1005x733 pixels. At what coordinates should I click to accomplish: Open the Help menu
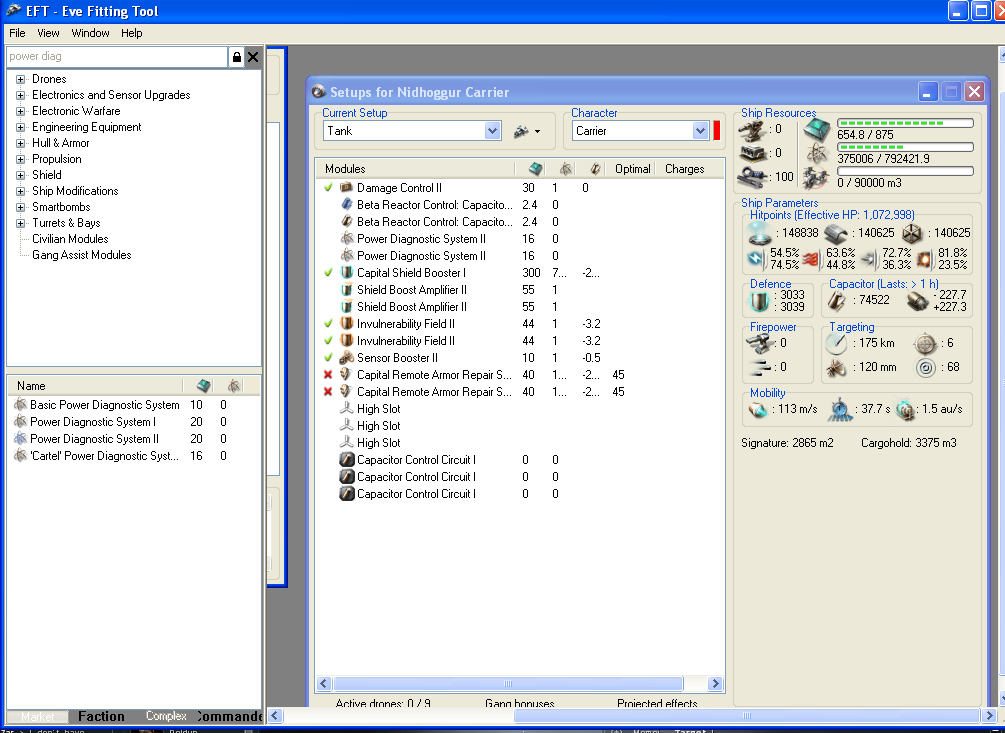(131, 33)
